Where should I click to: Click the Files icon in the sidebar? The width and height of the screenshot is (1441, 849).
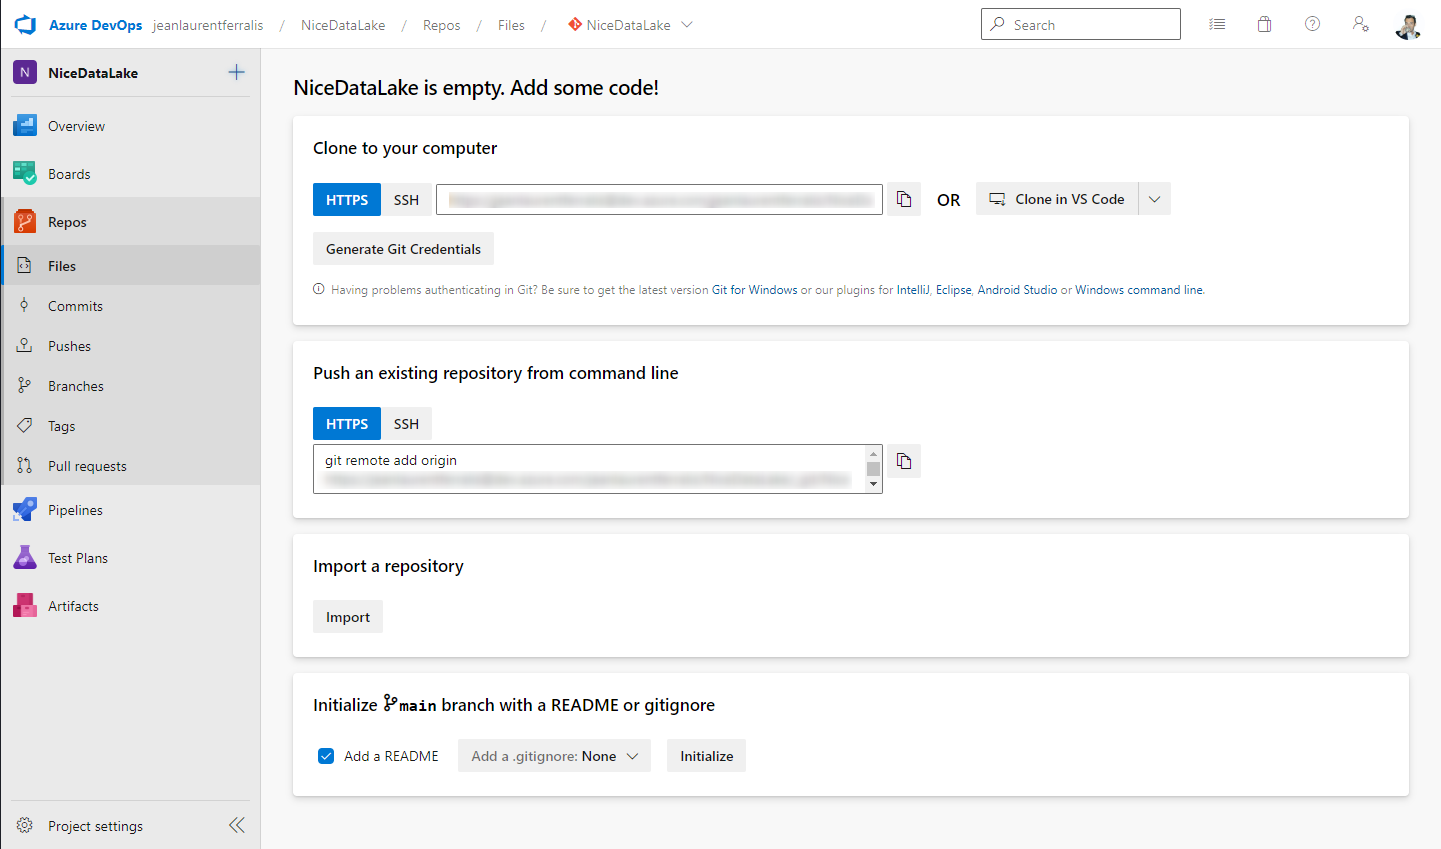[25, 266]
